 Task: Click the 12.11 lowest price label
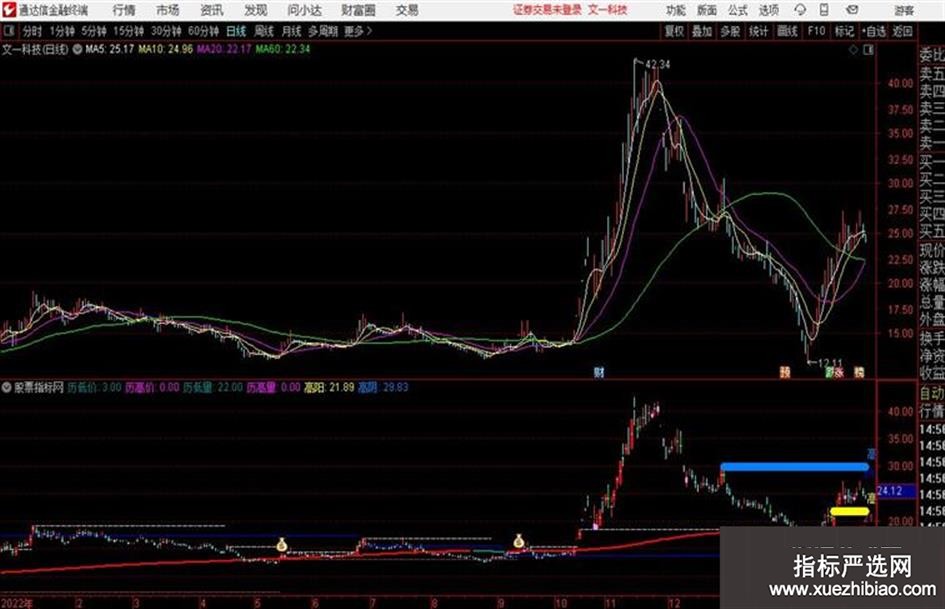click(830, 363)
